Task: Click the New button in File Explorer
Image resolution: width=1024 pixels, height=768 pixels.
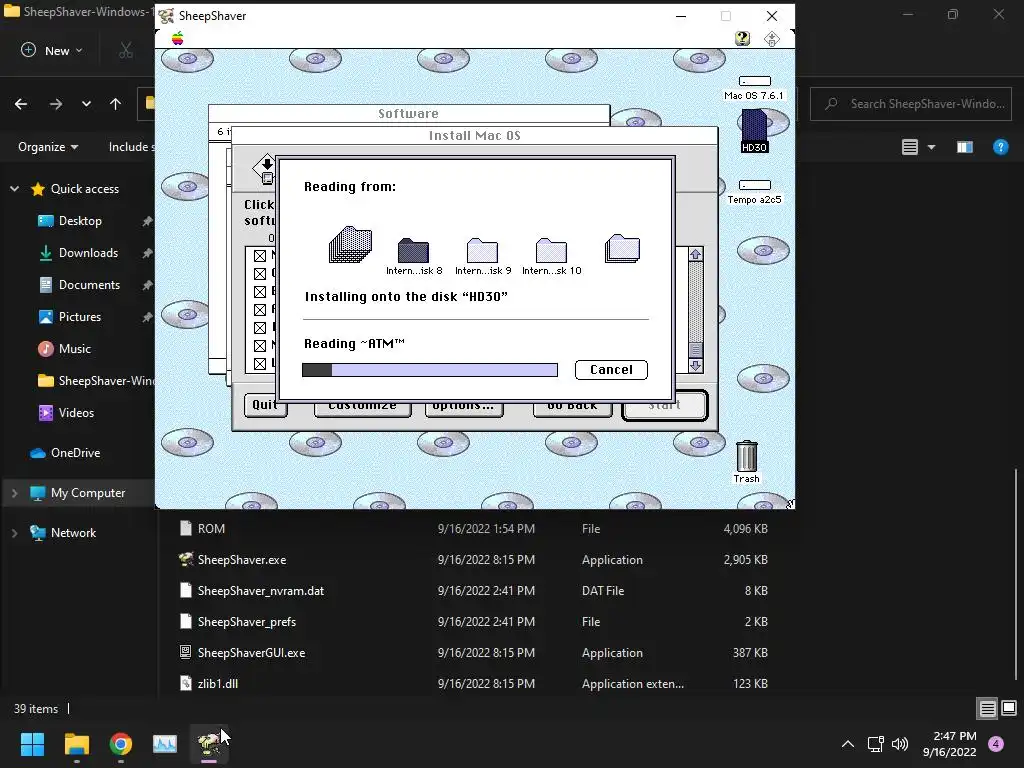Action: (x=52, y=50)
